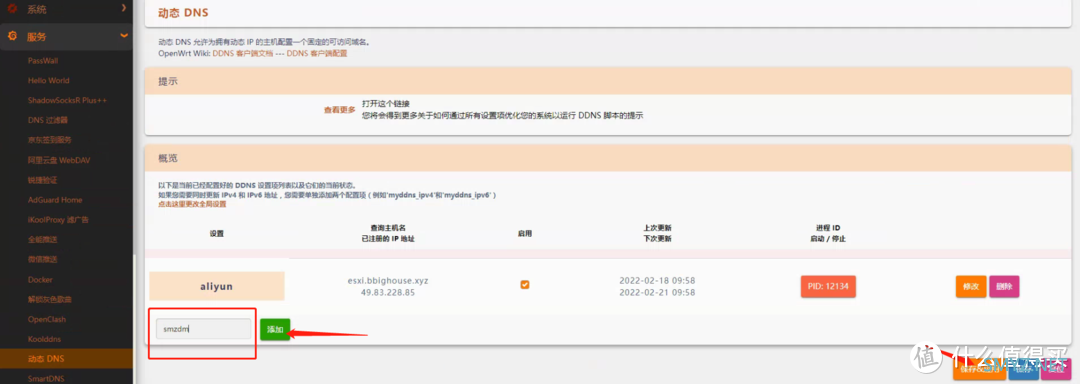Click the PID: 12134 process button

click(828, 286)
